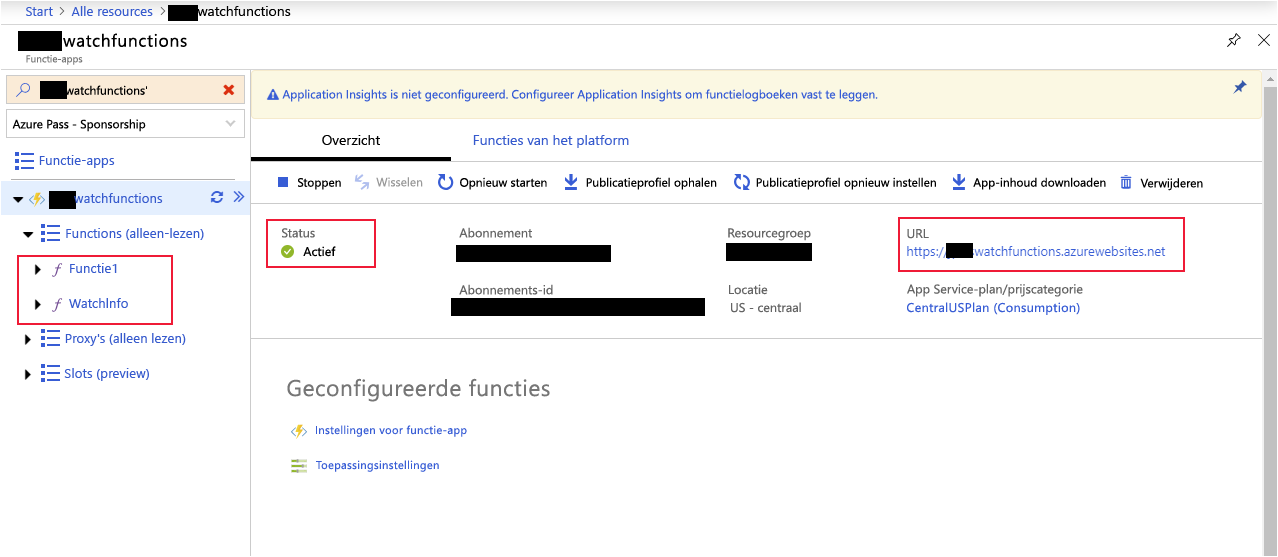
Task: Click the Stoppen stop button
Action: [309, 183]
